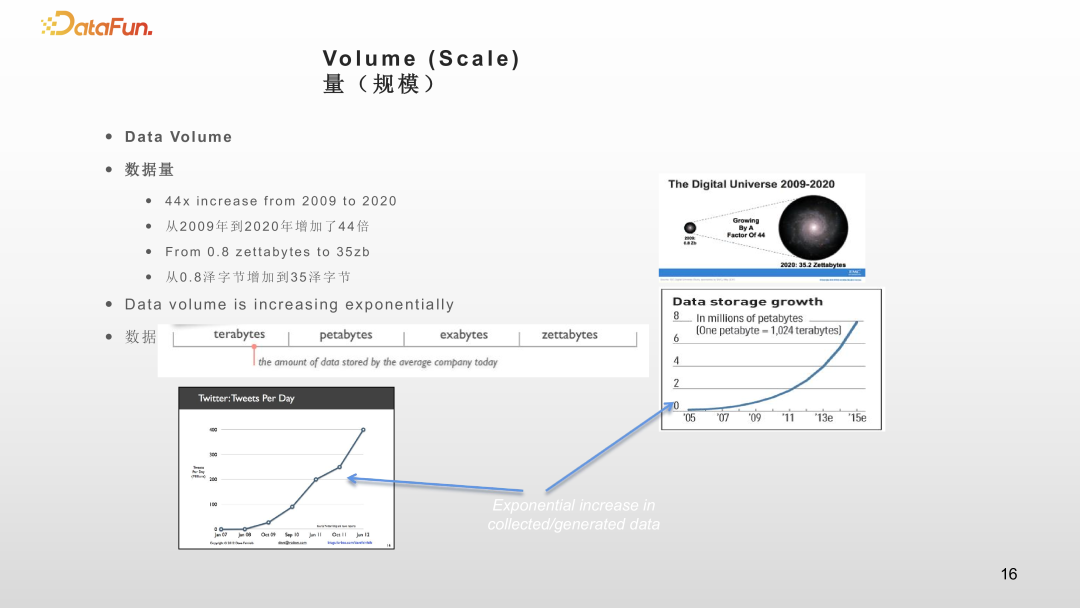
Task: Select the "Volume (Scale)" slide title
Action: [421, 59]
